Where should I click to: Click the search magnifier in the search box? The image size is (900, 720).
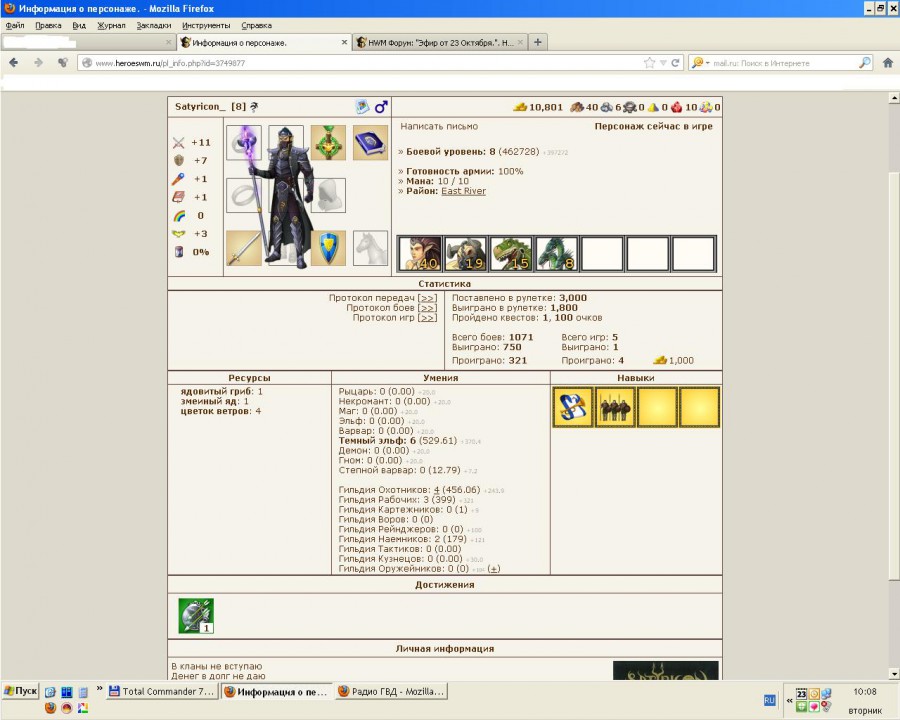864,63
